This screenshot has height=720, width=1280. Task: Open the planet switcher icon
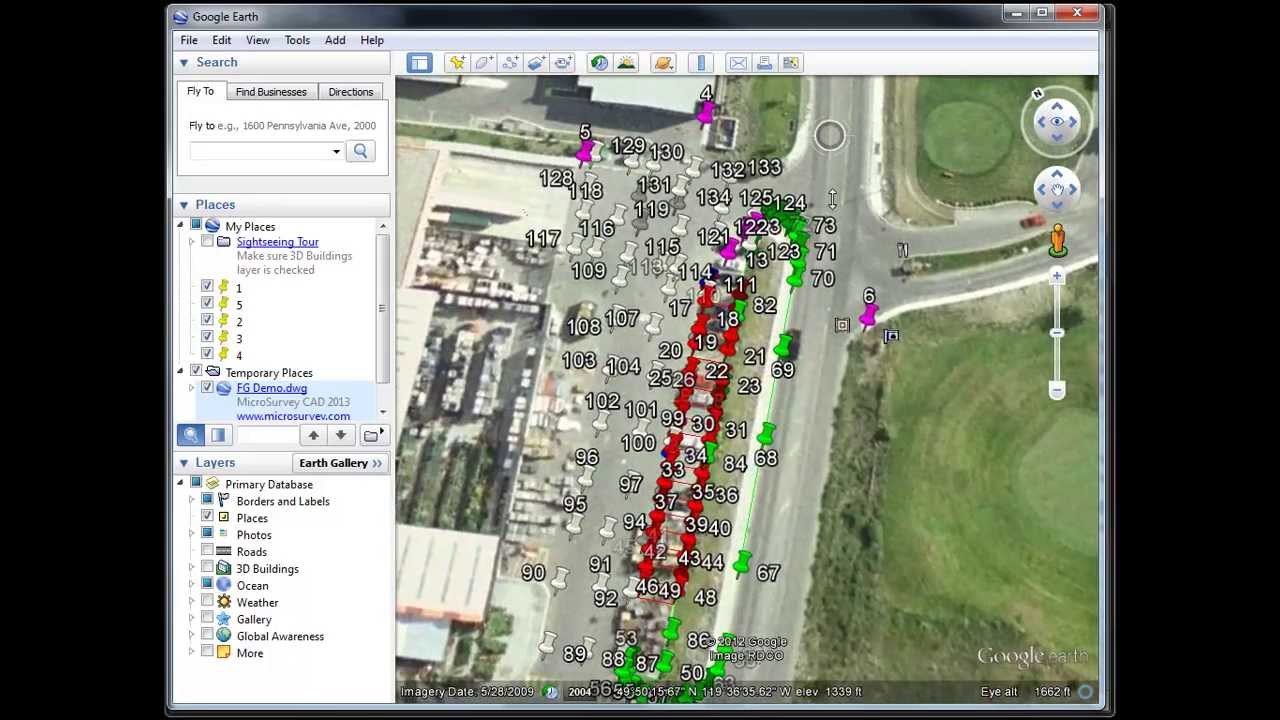tap(663, 63)
